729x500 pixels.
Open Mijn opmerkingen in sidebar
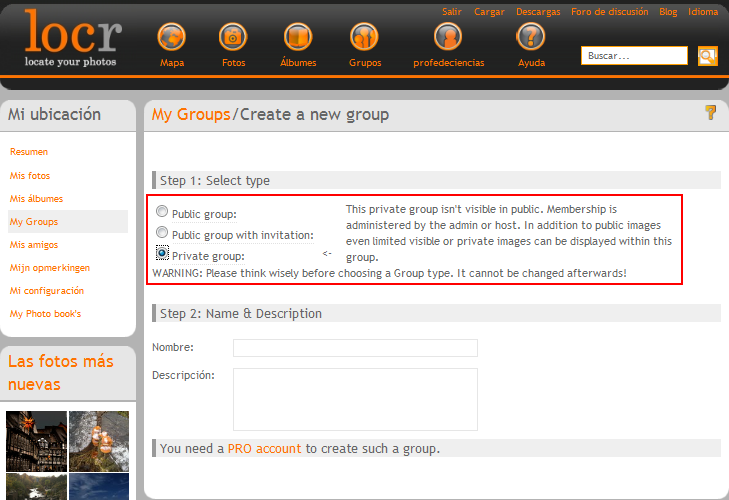[x=50, y=268]
